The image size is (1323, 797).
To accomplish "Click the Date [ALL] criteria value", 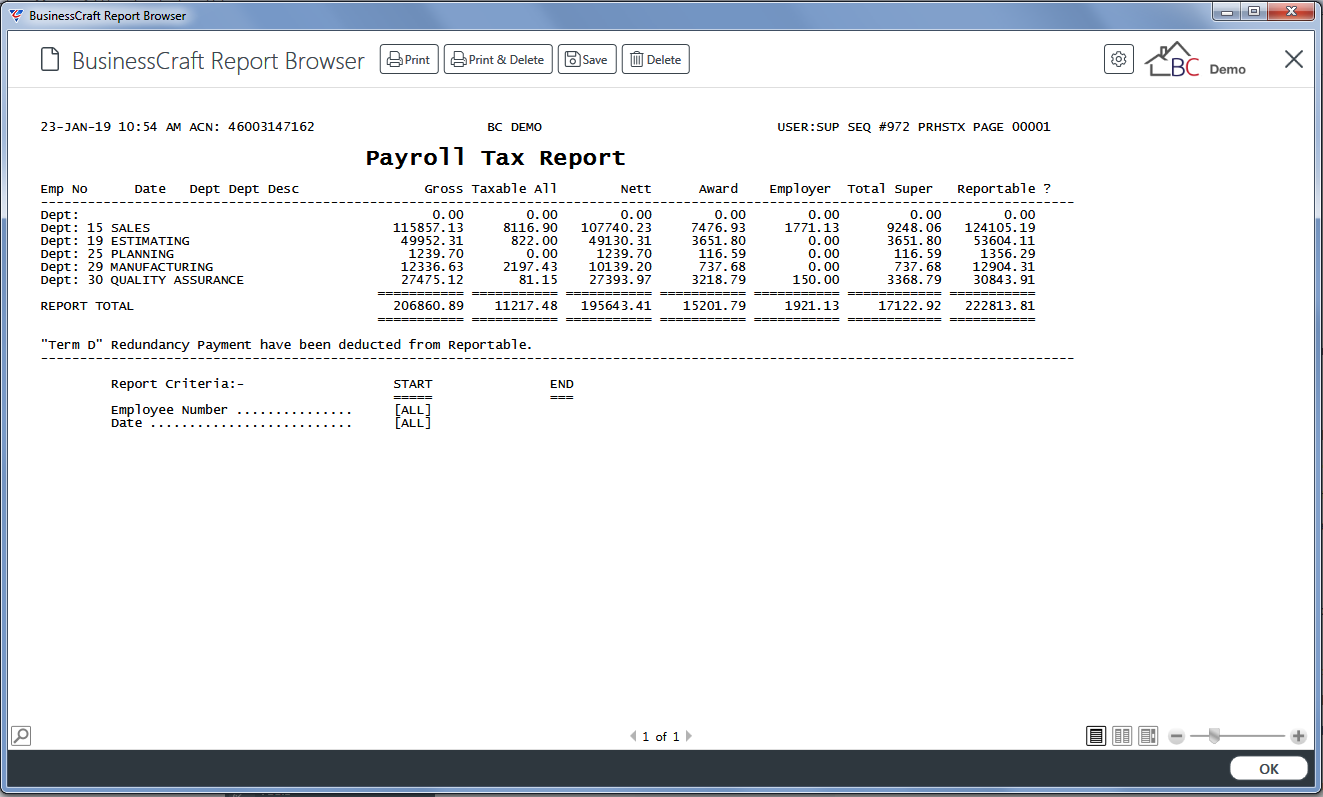I will tap(413, 423).
